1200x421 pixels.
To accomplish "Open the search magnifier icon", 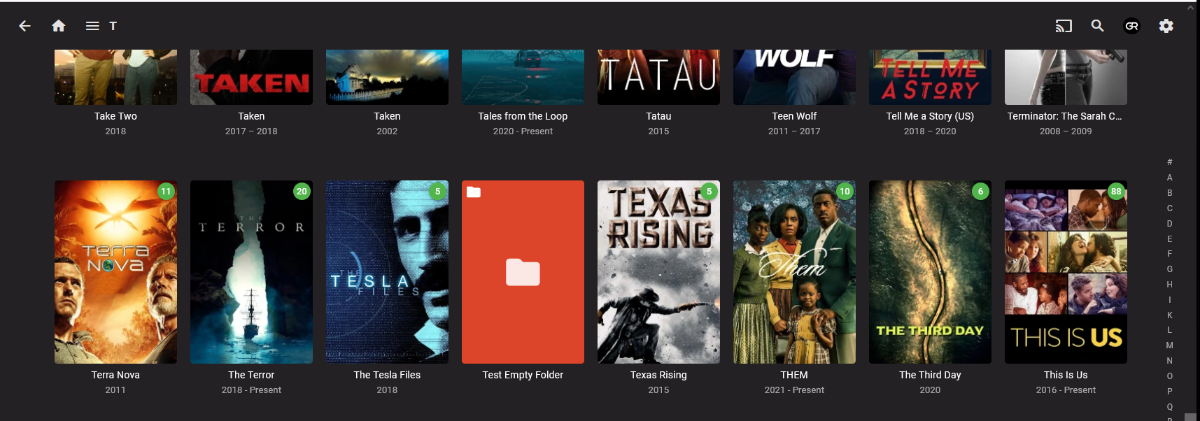I will point(1098,26).
